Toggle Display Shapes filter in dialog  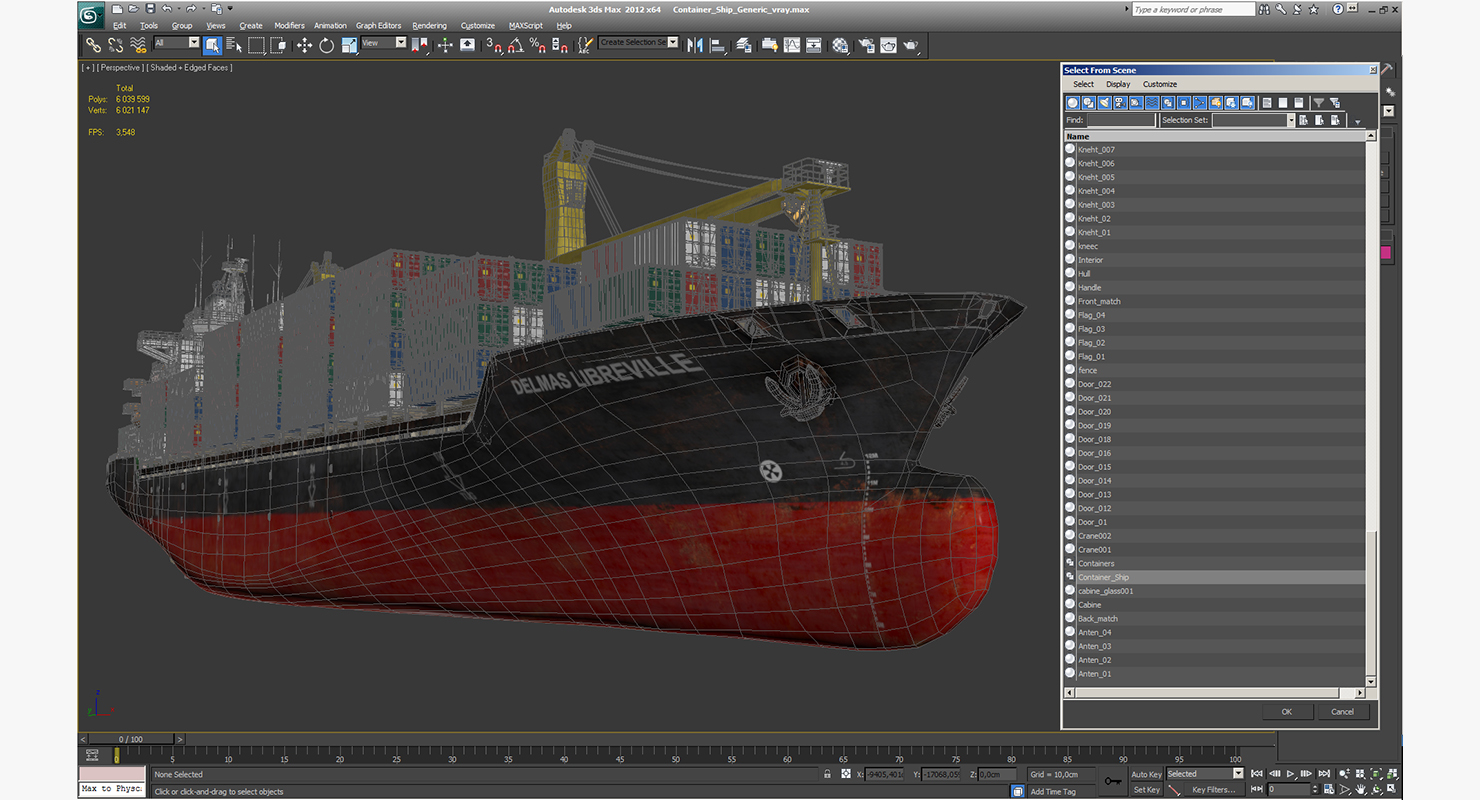(x=1089, y=102)
